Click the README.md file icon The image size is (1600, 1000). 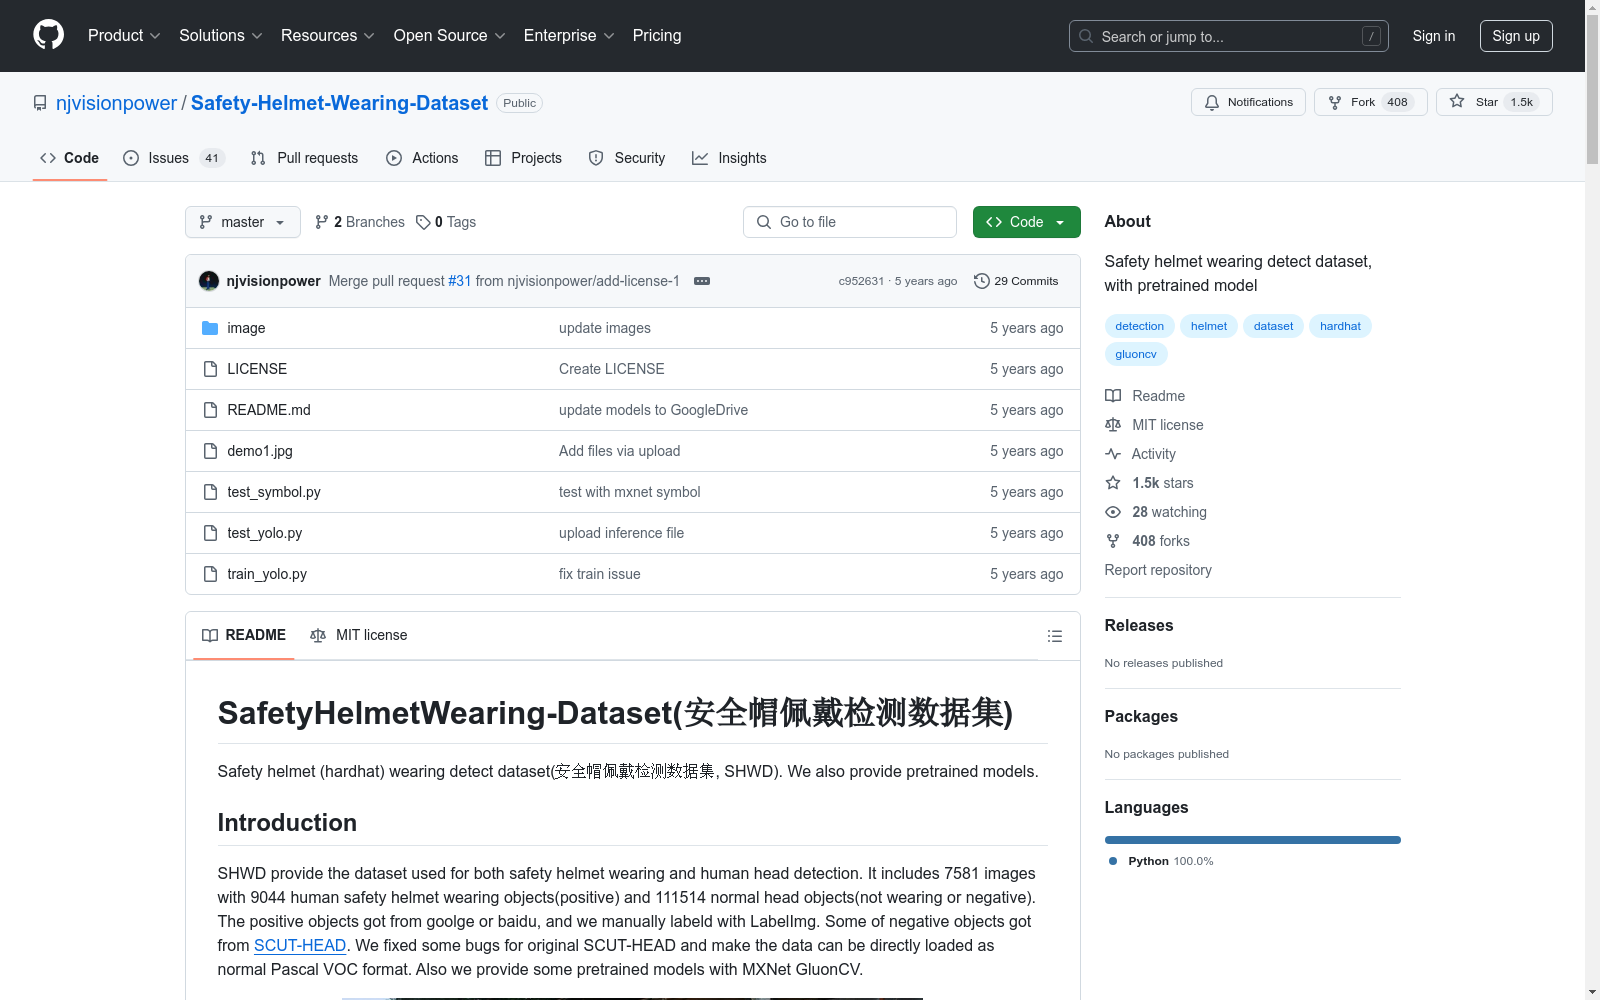coord(210,410)
